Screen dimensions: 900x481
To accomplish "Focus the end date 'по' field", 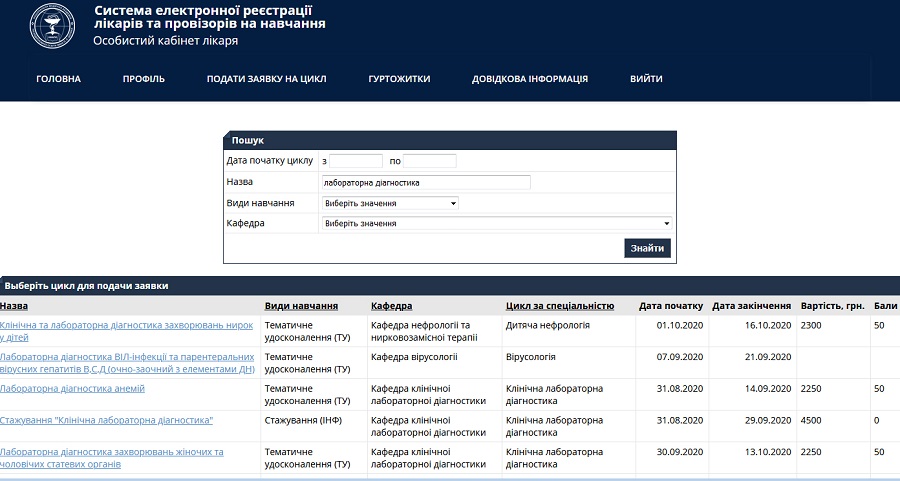I will [x=429, y=161].
